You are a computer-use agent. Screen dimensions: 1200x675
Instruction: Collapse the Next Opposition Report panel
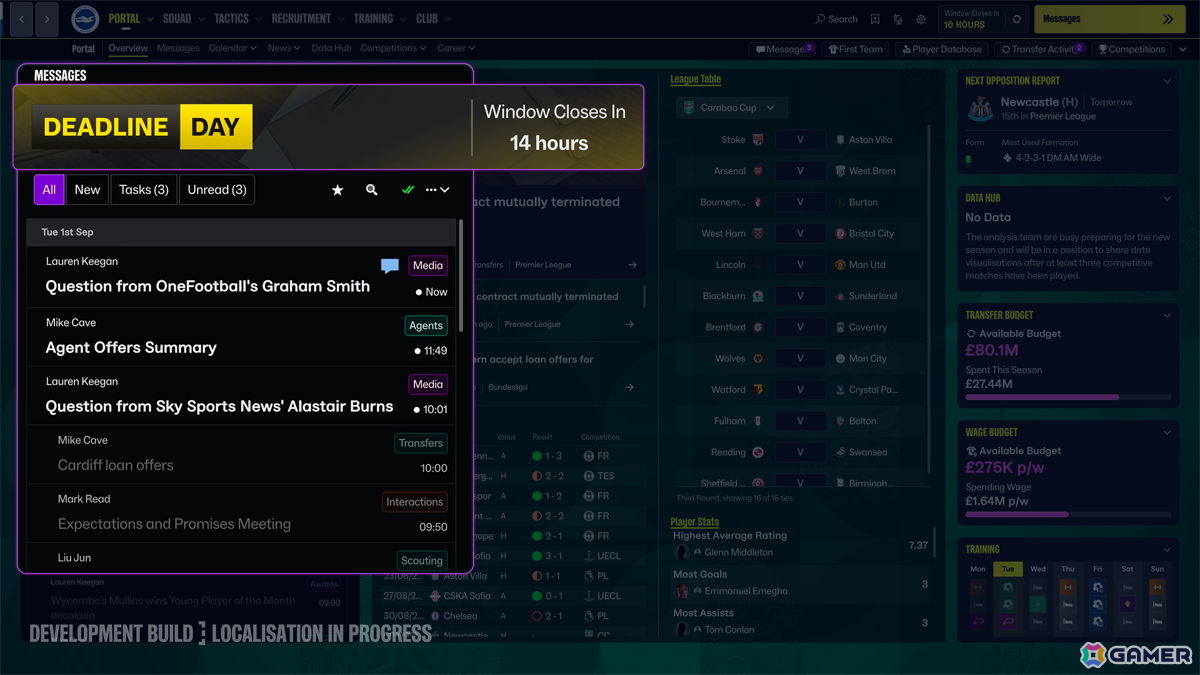1167,81
